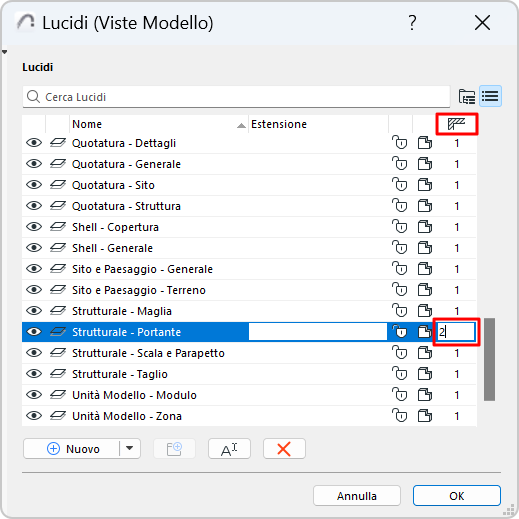Hide the Quotatura - Generale layer
The width and height of the screenshot is (519, 519).
[x=34, y=164]
